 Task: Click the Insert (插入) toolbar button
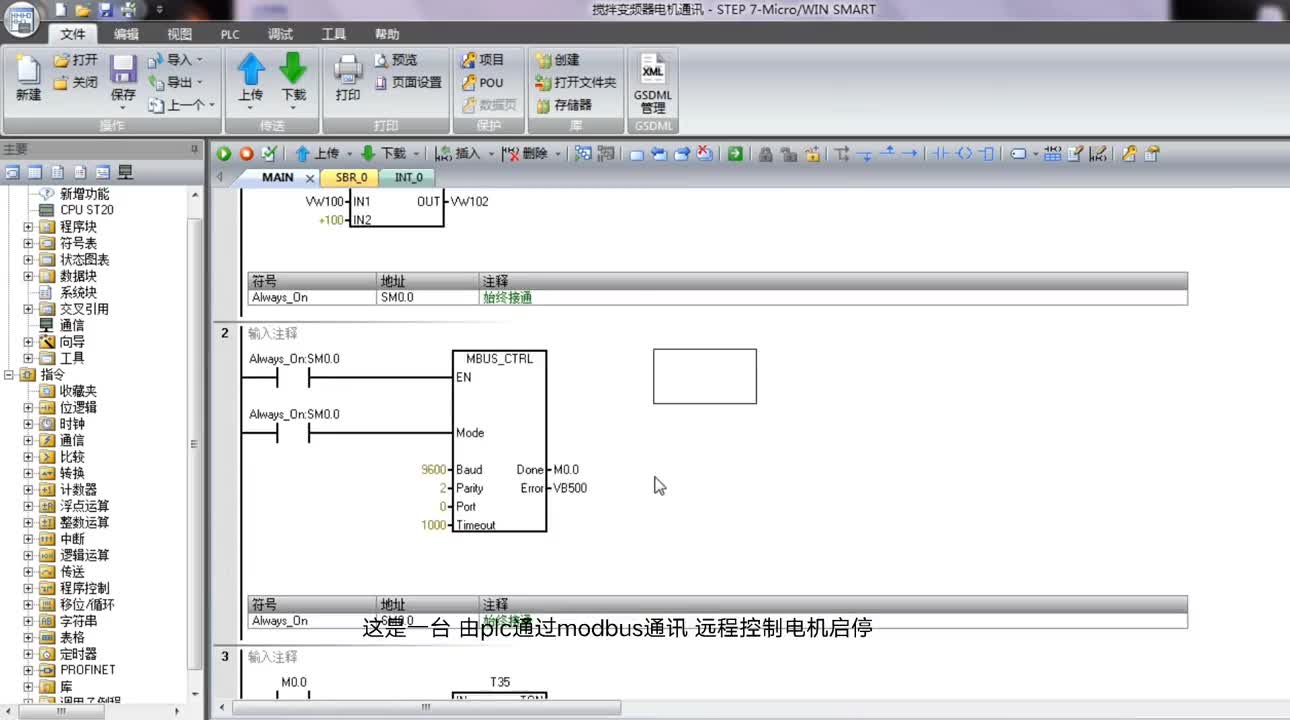[x=459, y=154]
